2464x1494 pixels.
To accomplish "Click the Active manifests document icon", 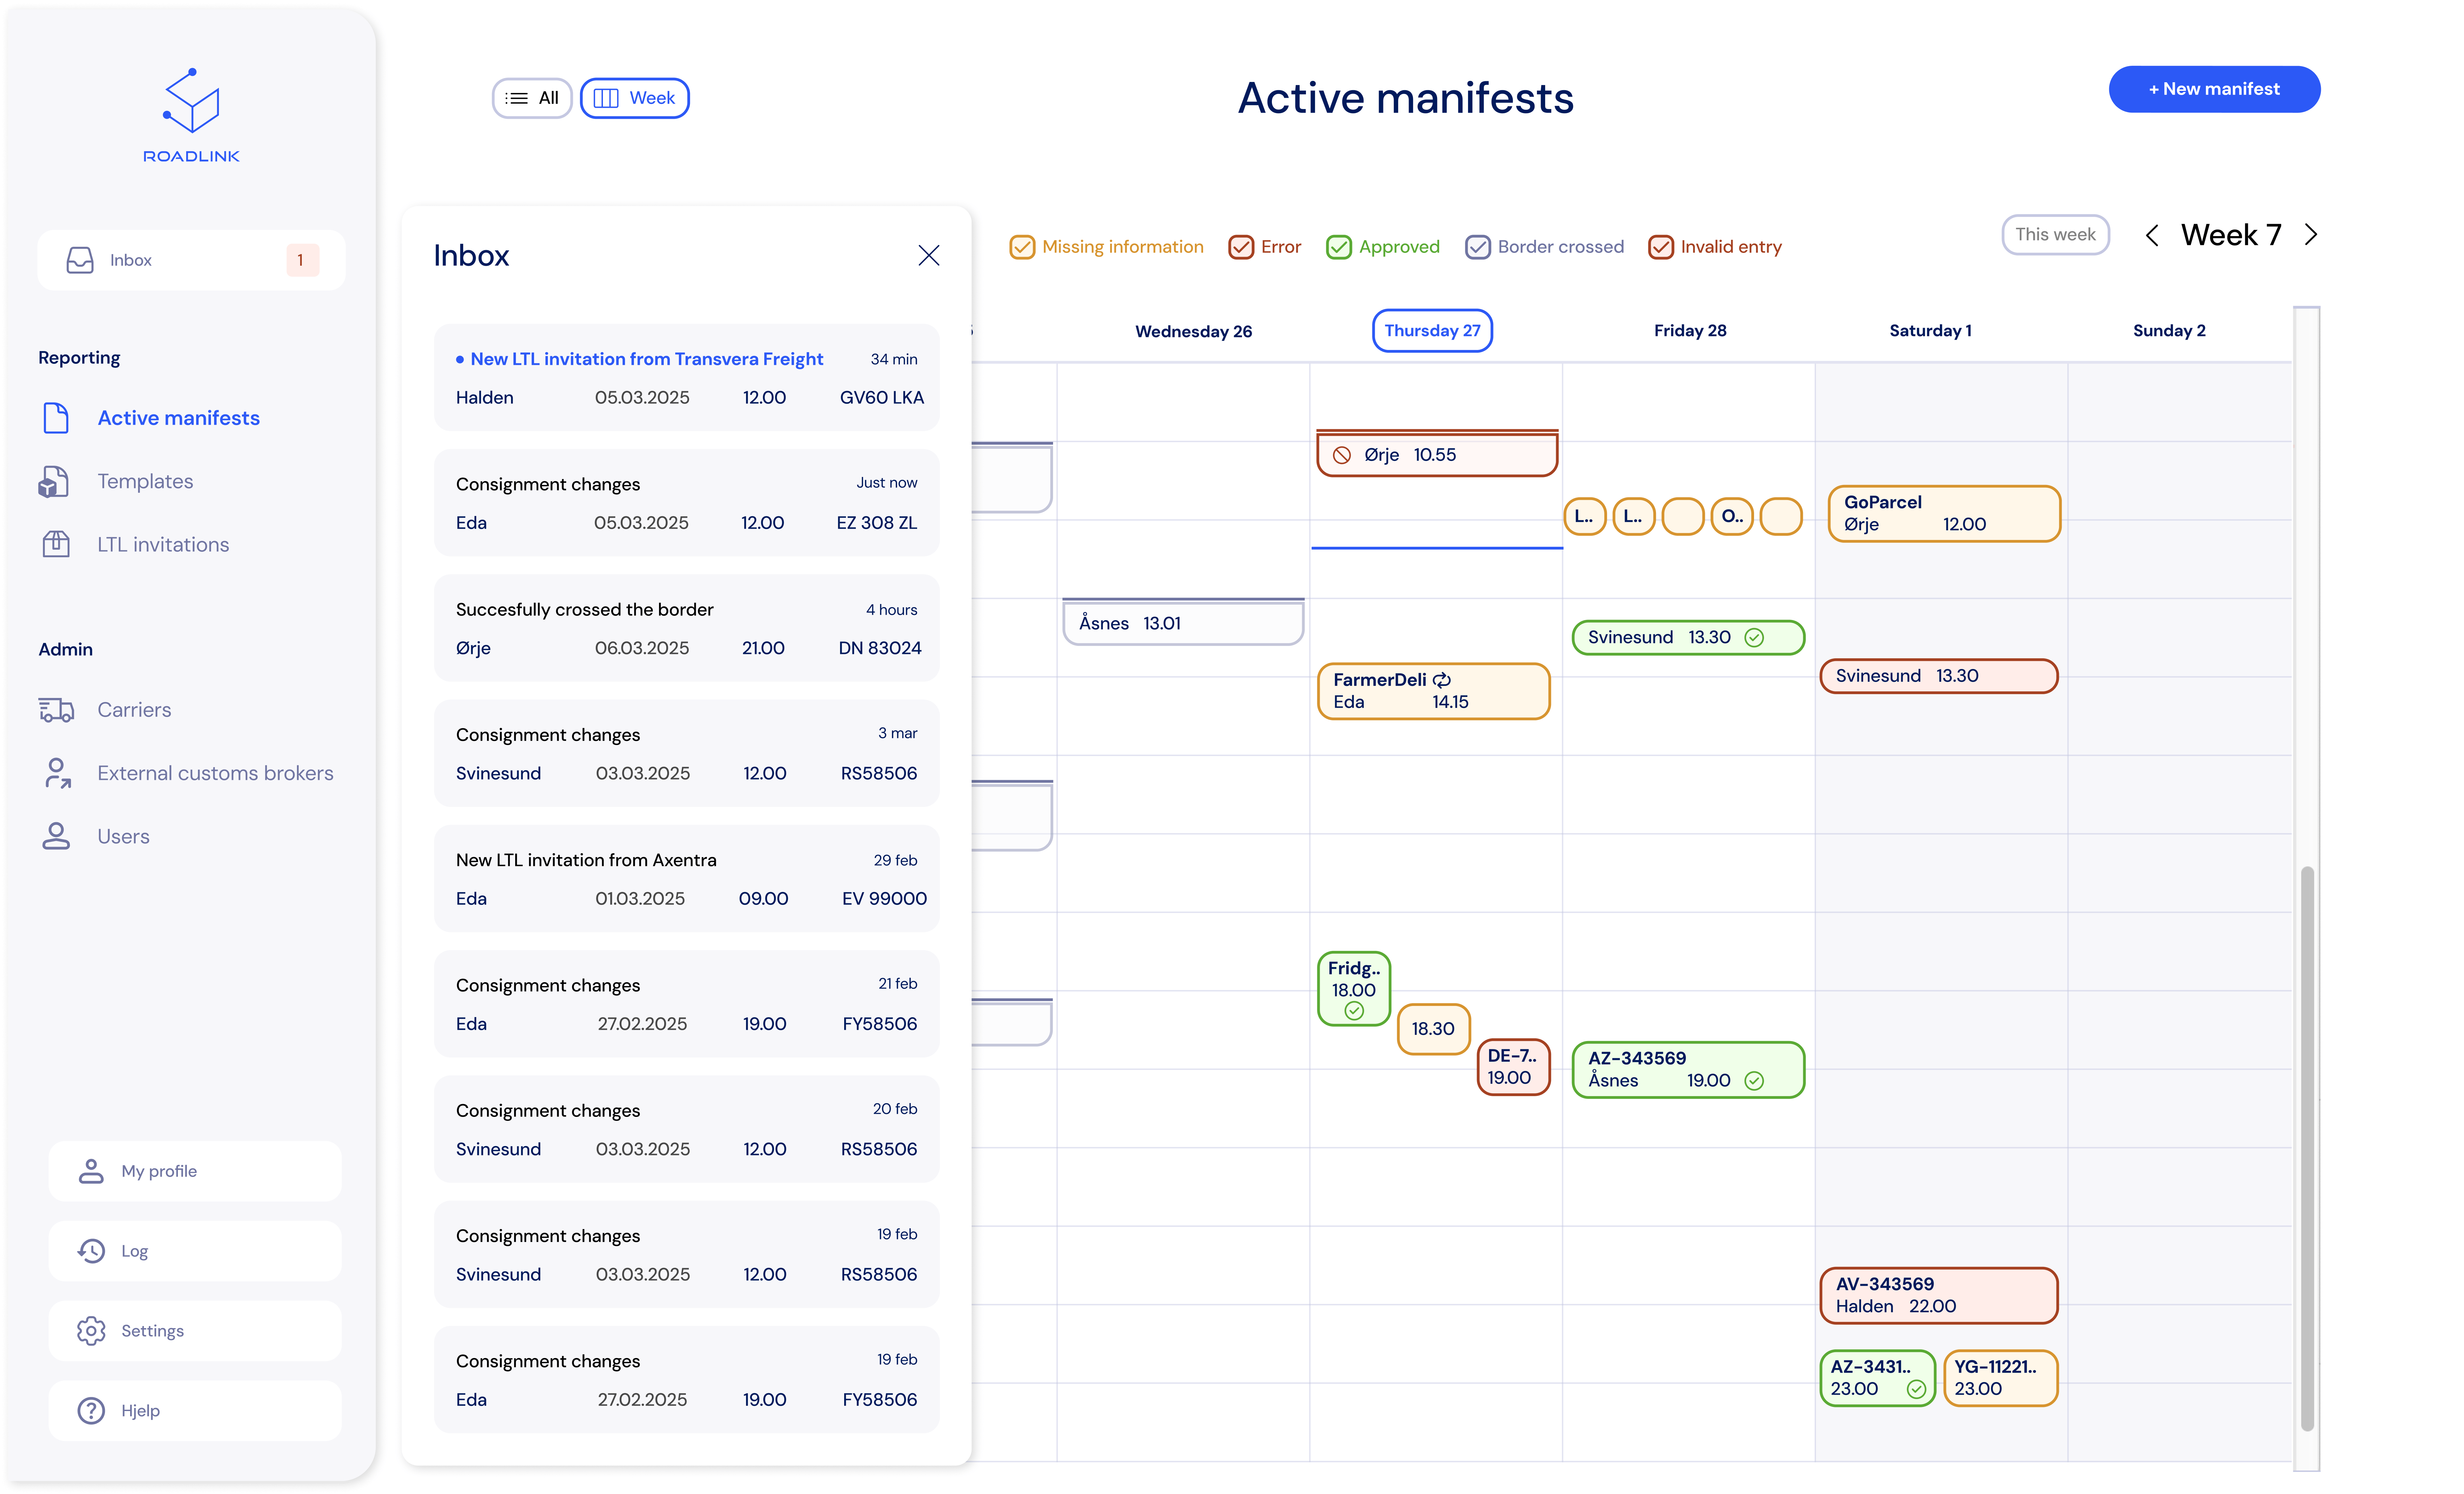I will pos(56,418).
